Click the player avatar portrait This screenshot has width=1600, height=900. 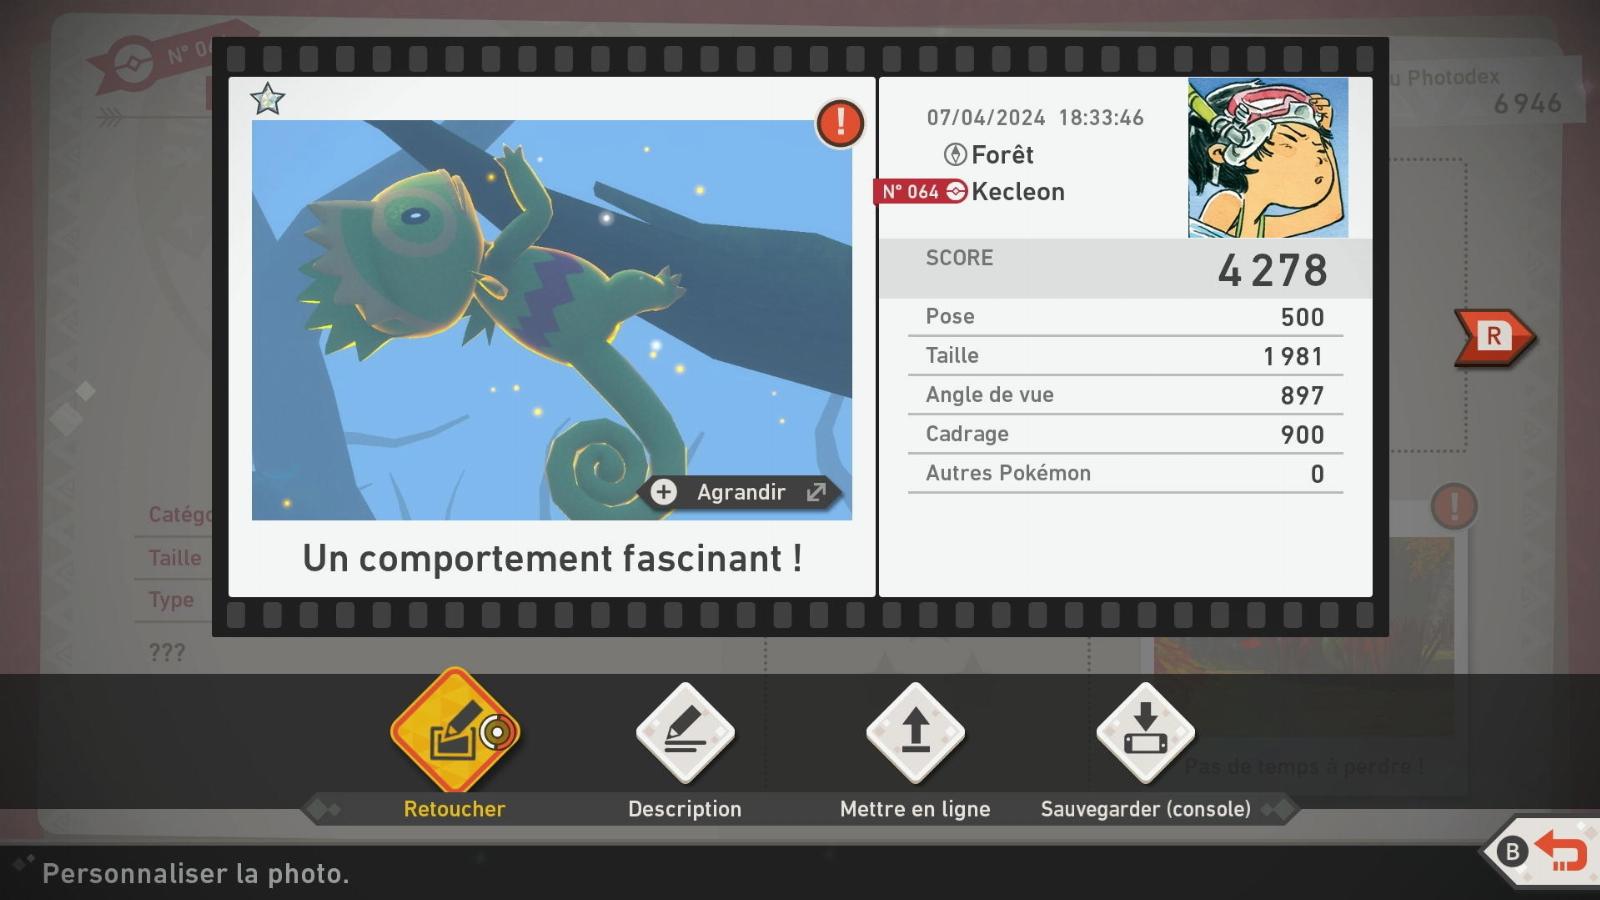tap(1268, 158)
